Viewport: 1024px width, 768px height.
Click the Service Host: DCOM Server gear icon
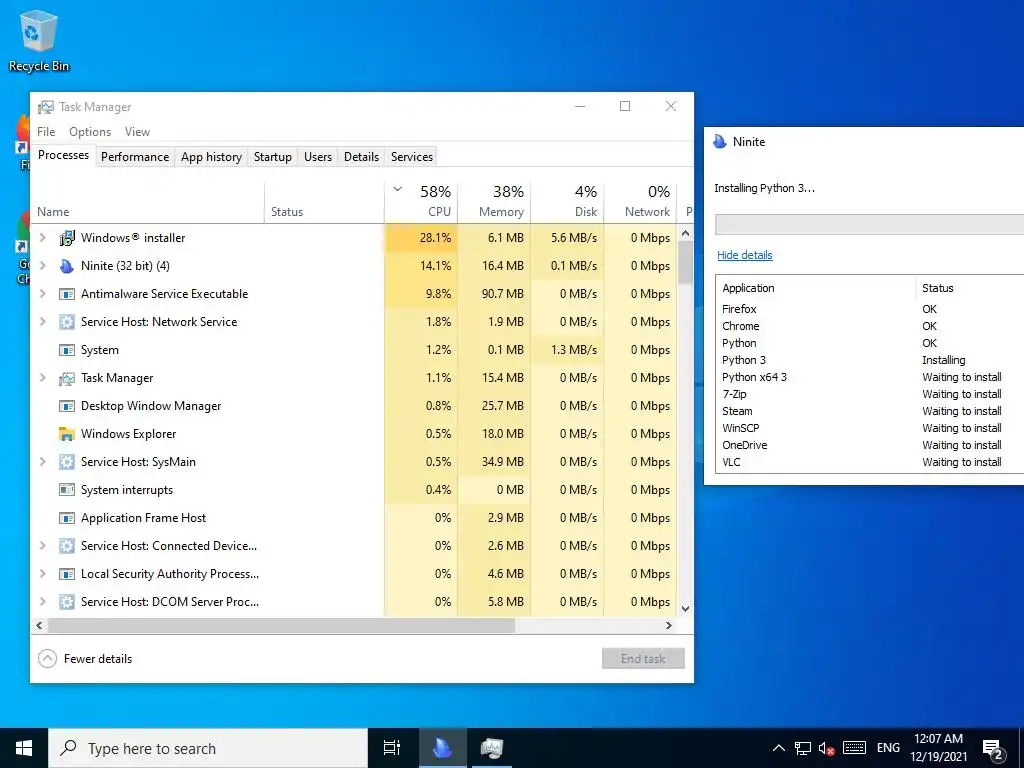coord(67,601)
